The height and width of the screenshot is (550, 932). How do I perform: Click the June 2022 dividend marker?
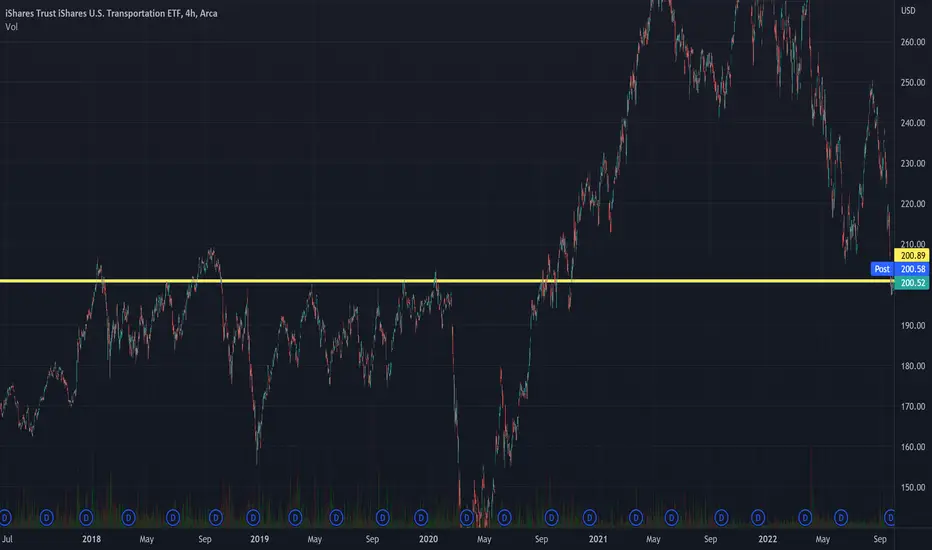pyautogui.click(x=841, y=518)
